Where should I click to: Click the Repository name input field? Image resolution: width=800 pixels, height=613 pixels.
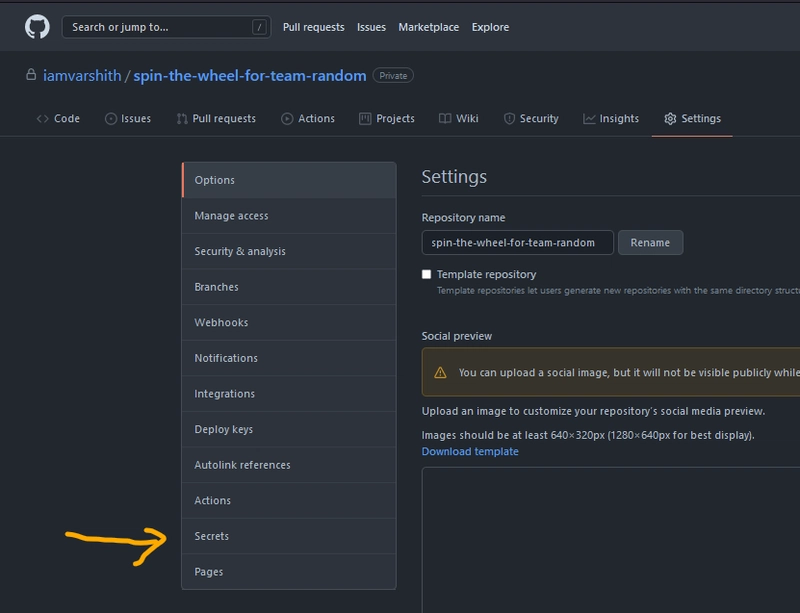click(x=517, y=242)
